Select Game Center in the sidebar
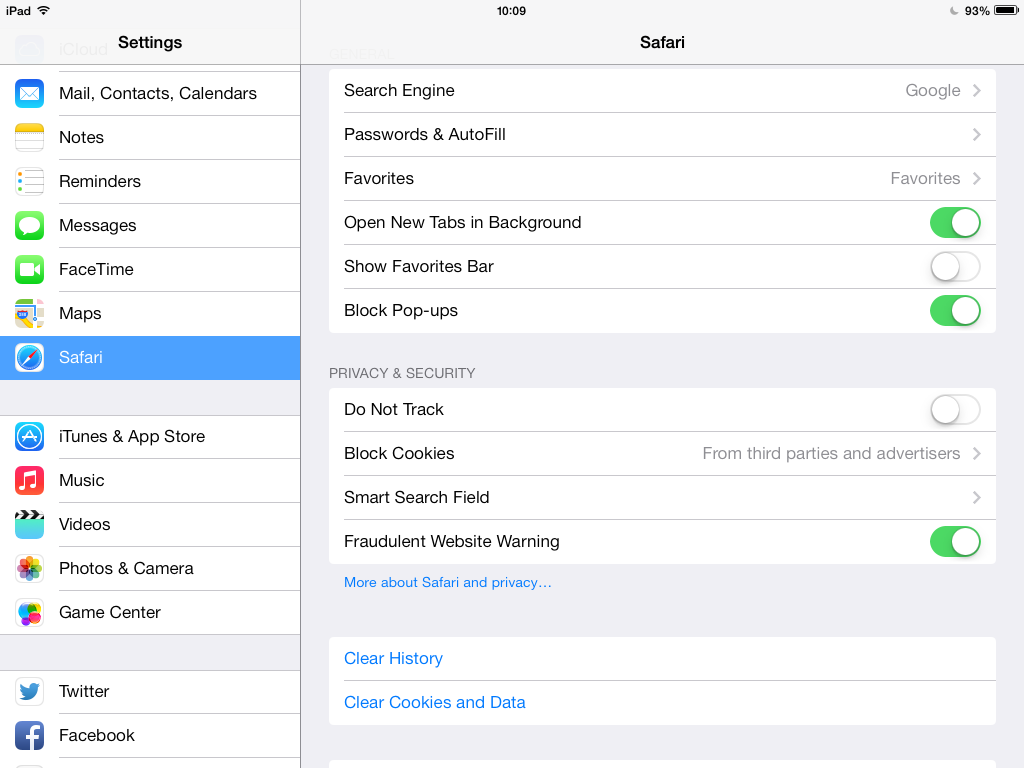Image resolution: width=1024 pixels, height=768 pixels. tap(110, 612)
